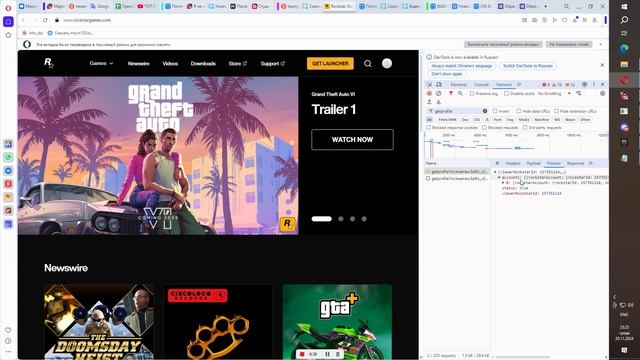640x360 pixels.
Task: Open the site search magnifier icon
Action: pyautogui.click(x=368, y=64)
